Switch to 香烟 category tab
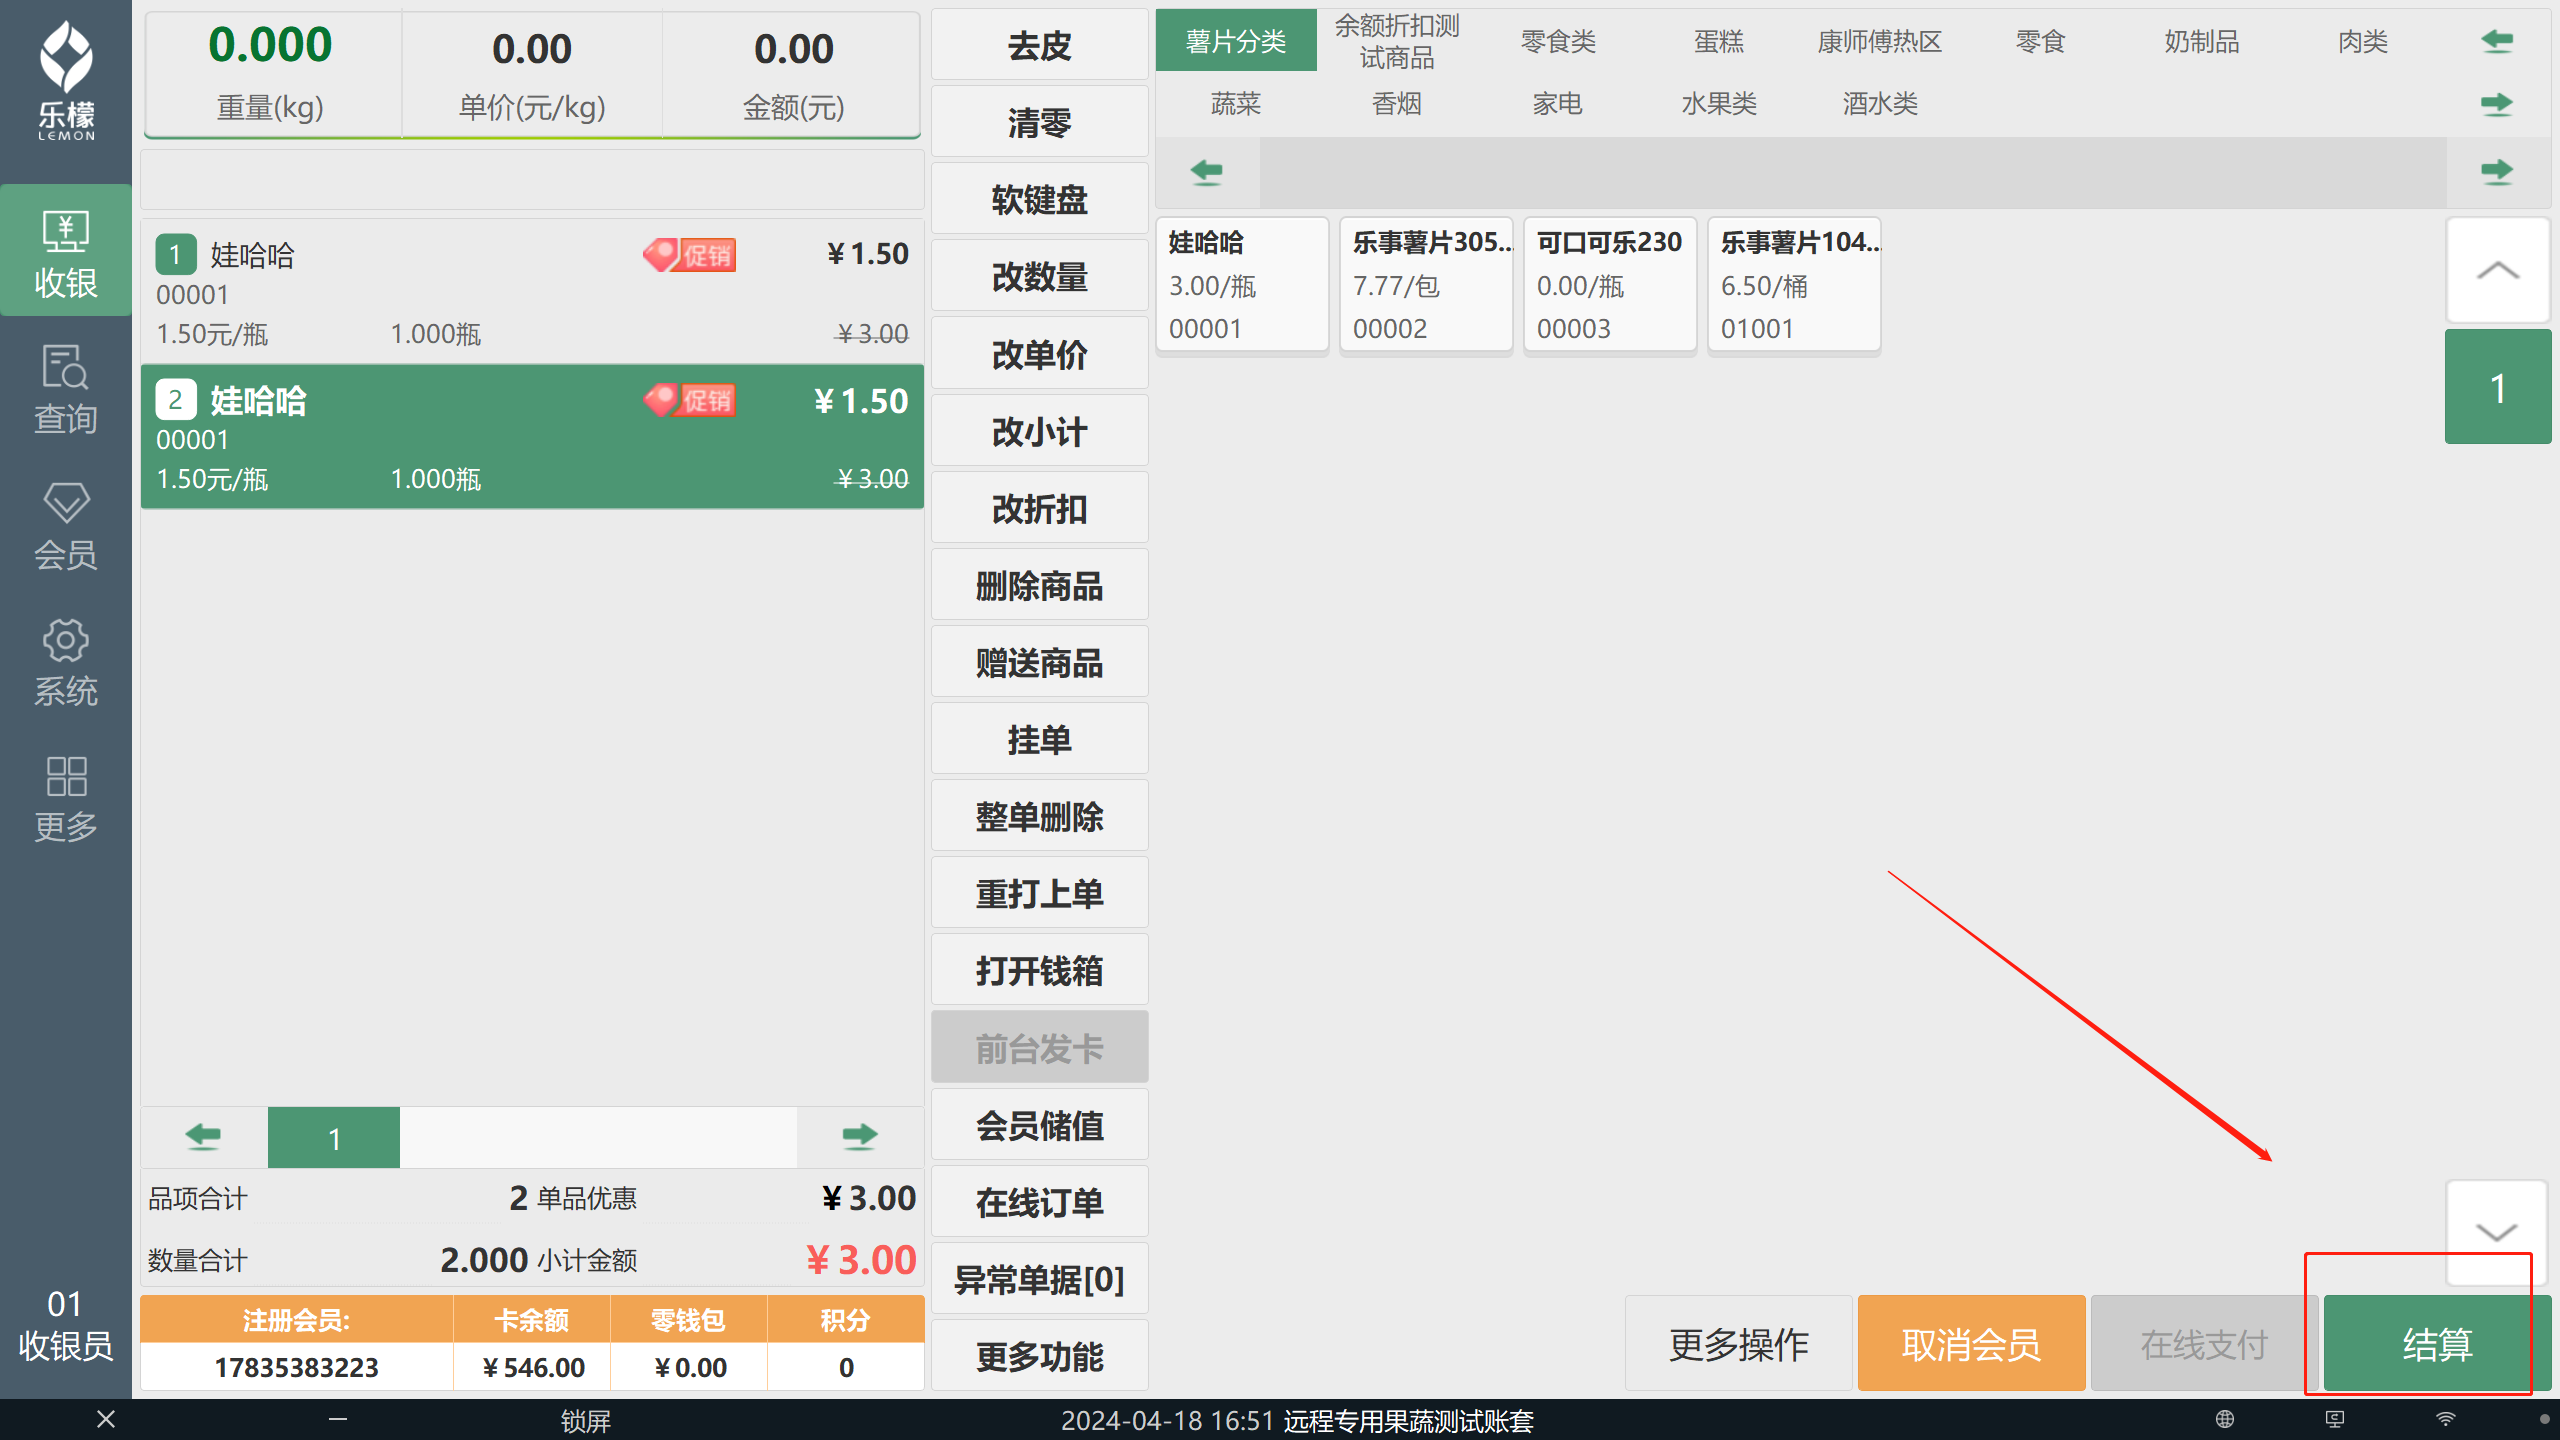Image resolution: width=2560 pixels, height=1440 pixels. pyautogui.click(x=1397, y=104)
